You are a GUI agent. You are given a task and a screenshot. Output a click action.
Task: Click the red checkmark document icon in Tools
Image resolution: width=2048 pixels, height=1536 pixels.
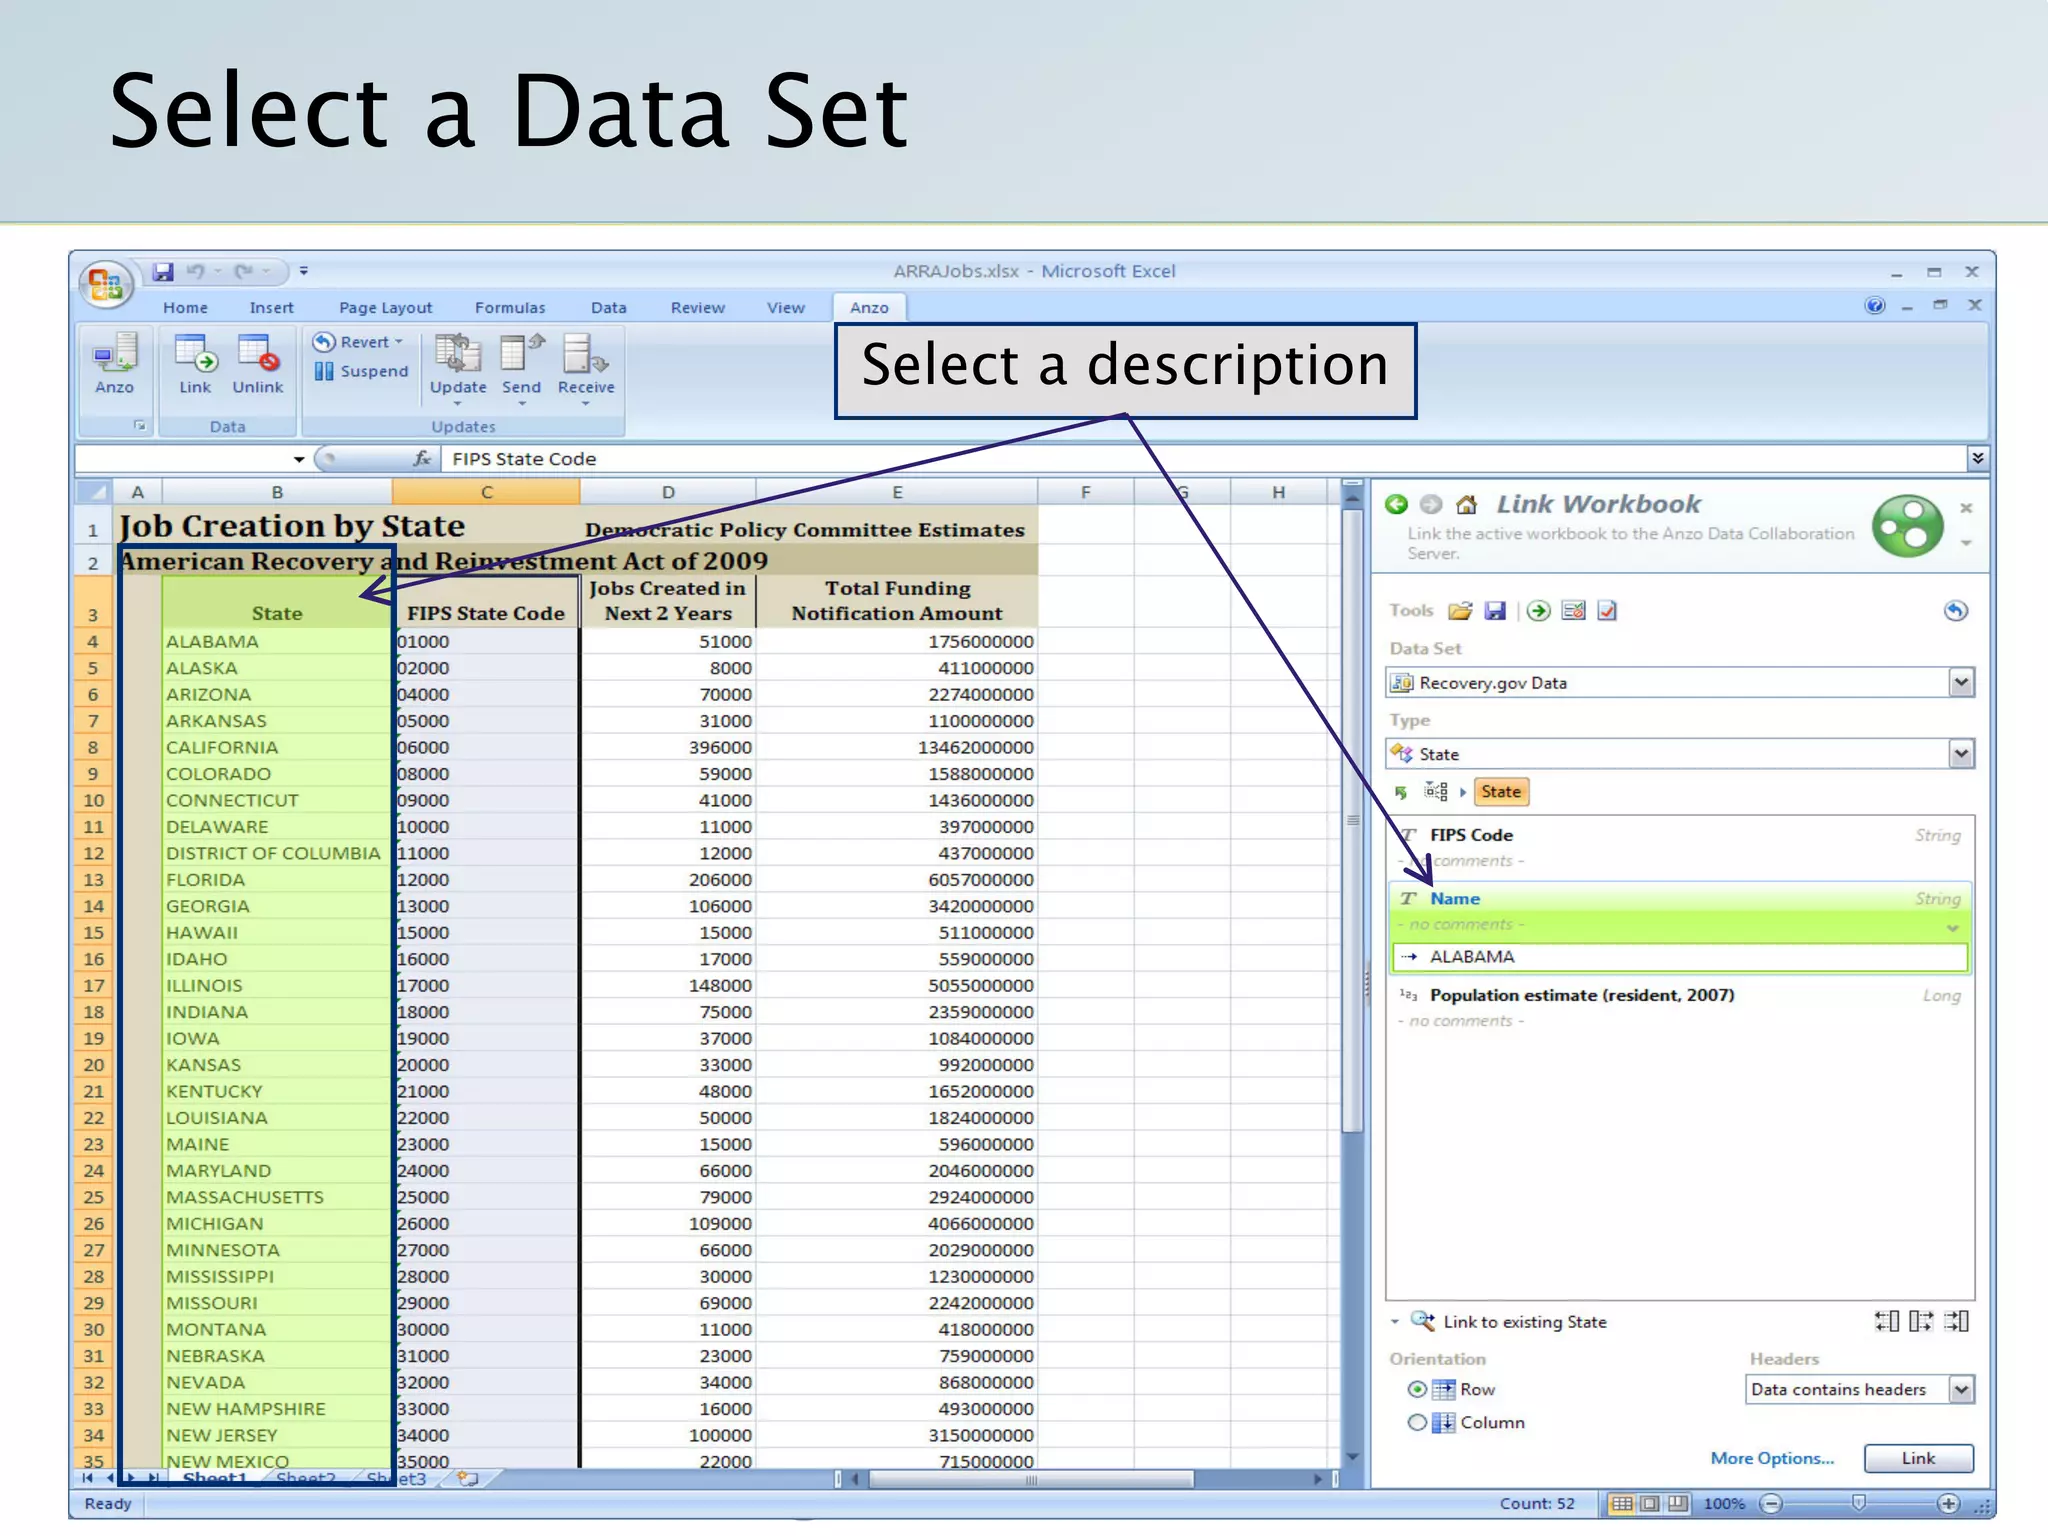click(1607, 610)
